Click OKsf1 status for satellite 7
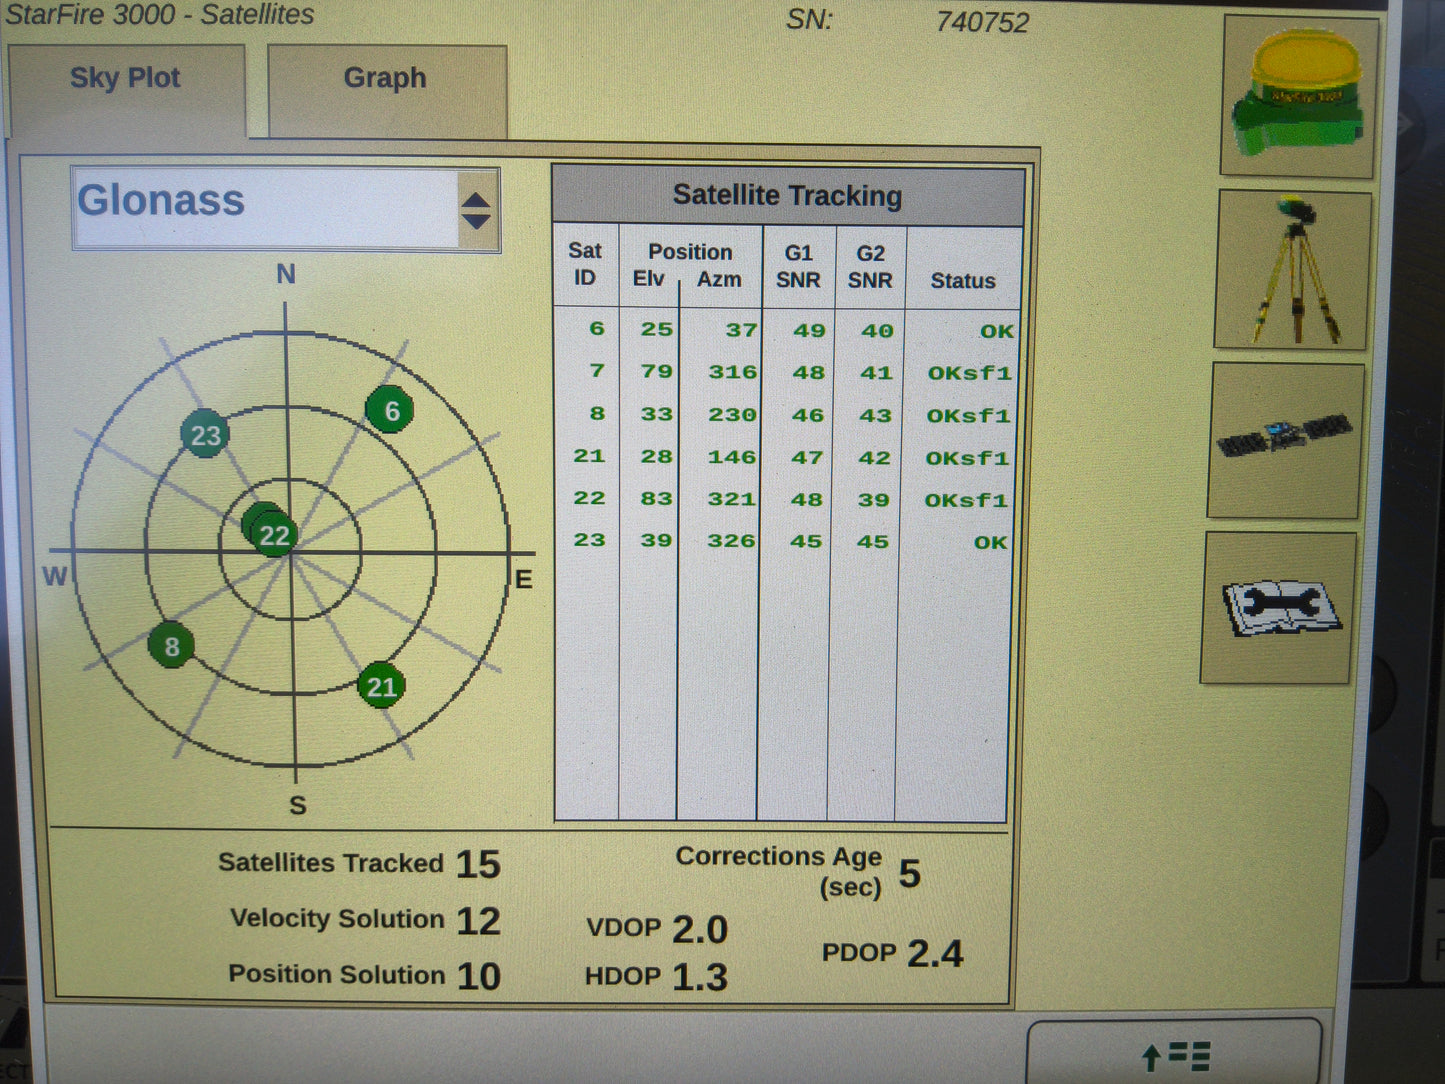Image resolution: width=1445 pixels, height=1084 pixels. click(x=970, y=373)
